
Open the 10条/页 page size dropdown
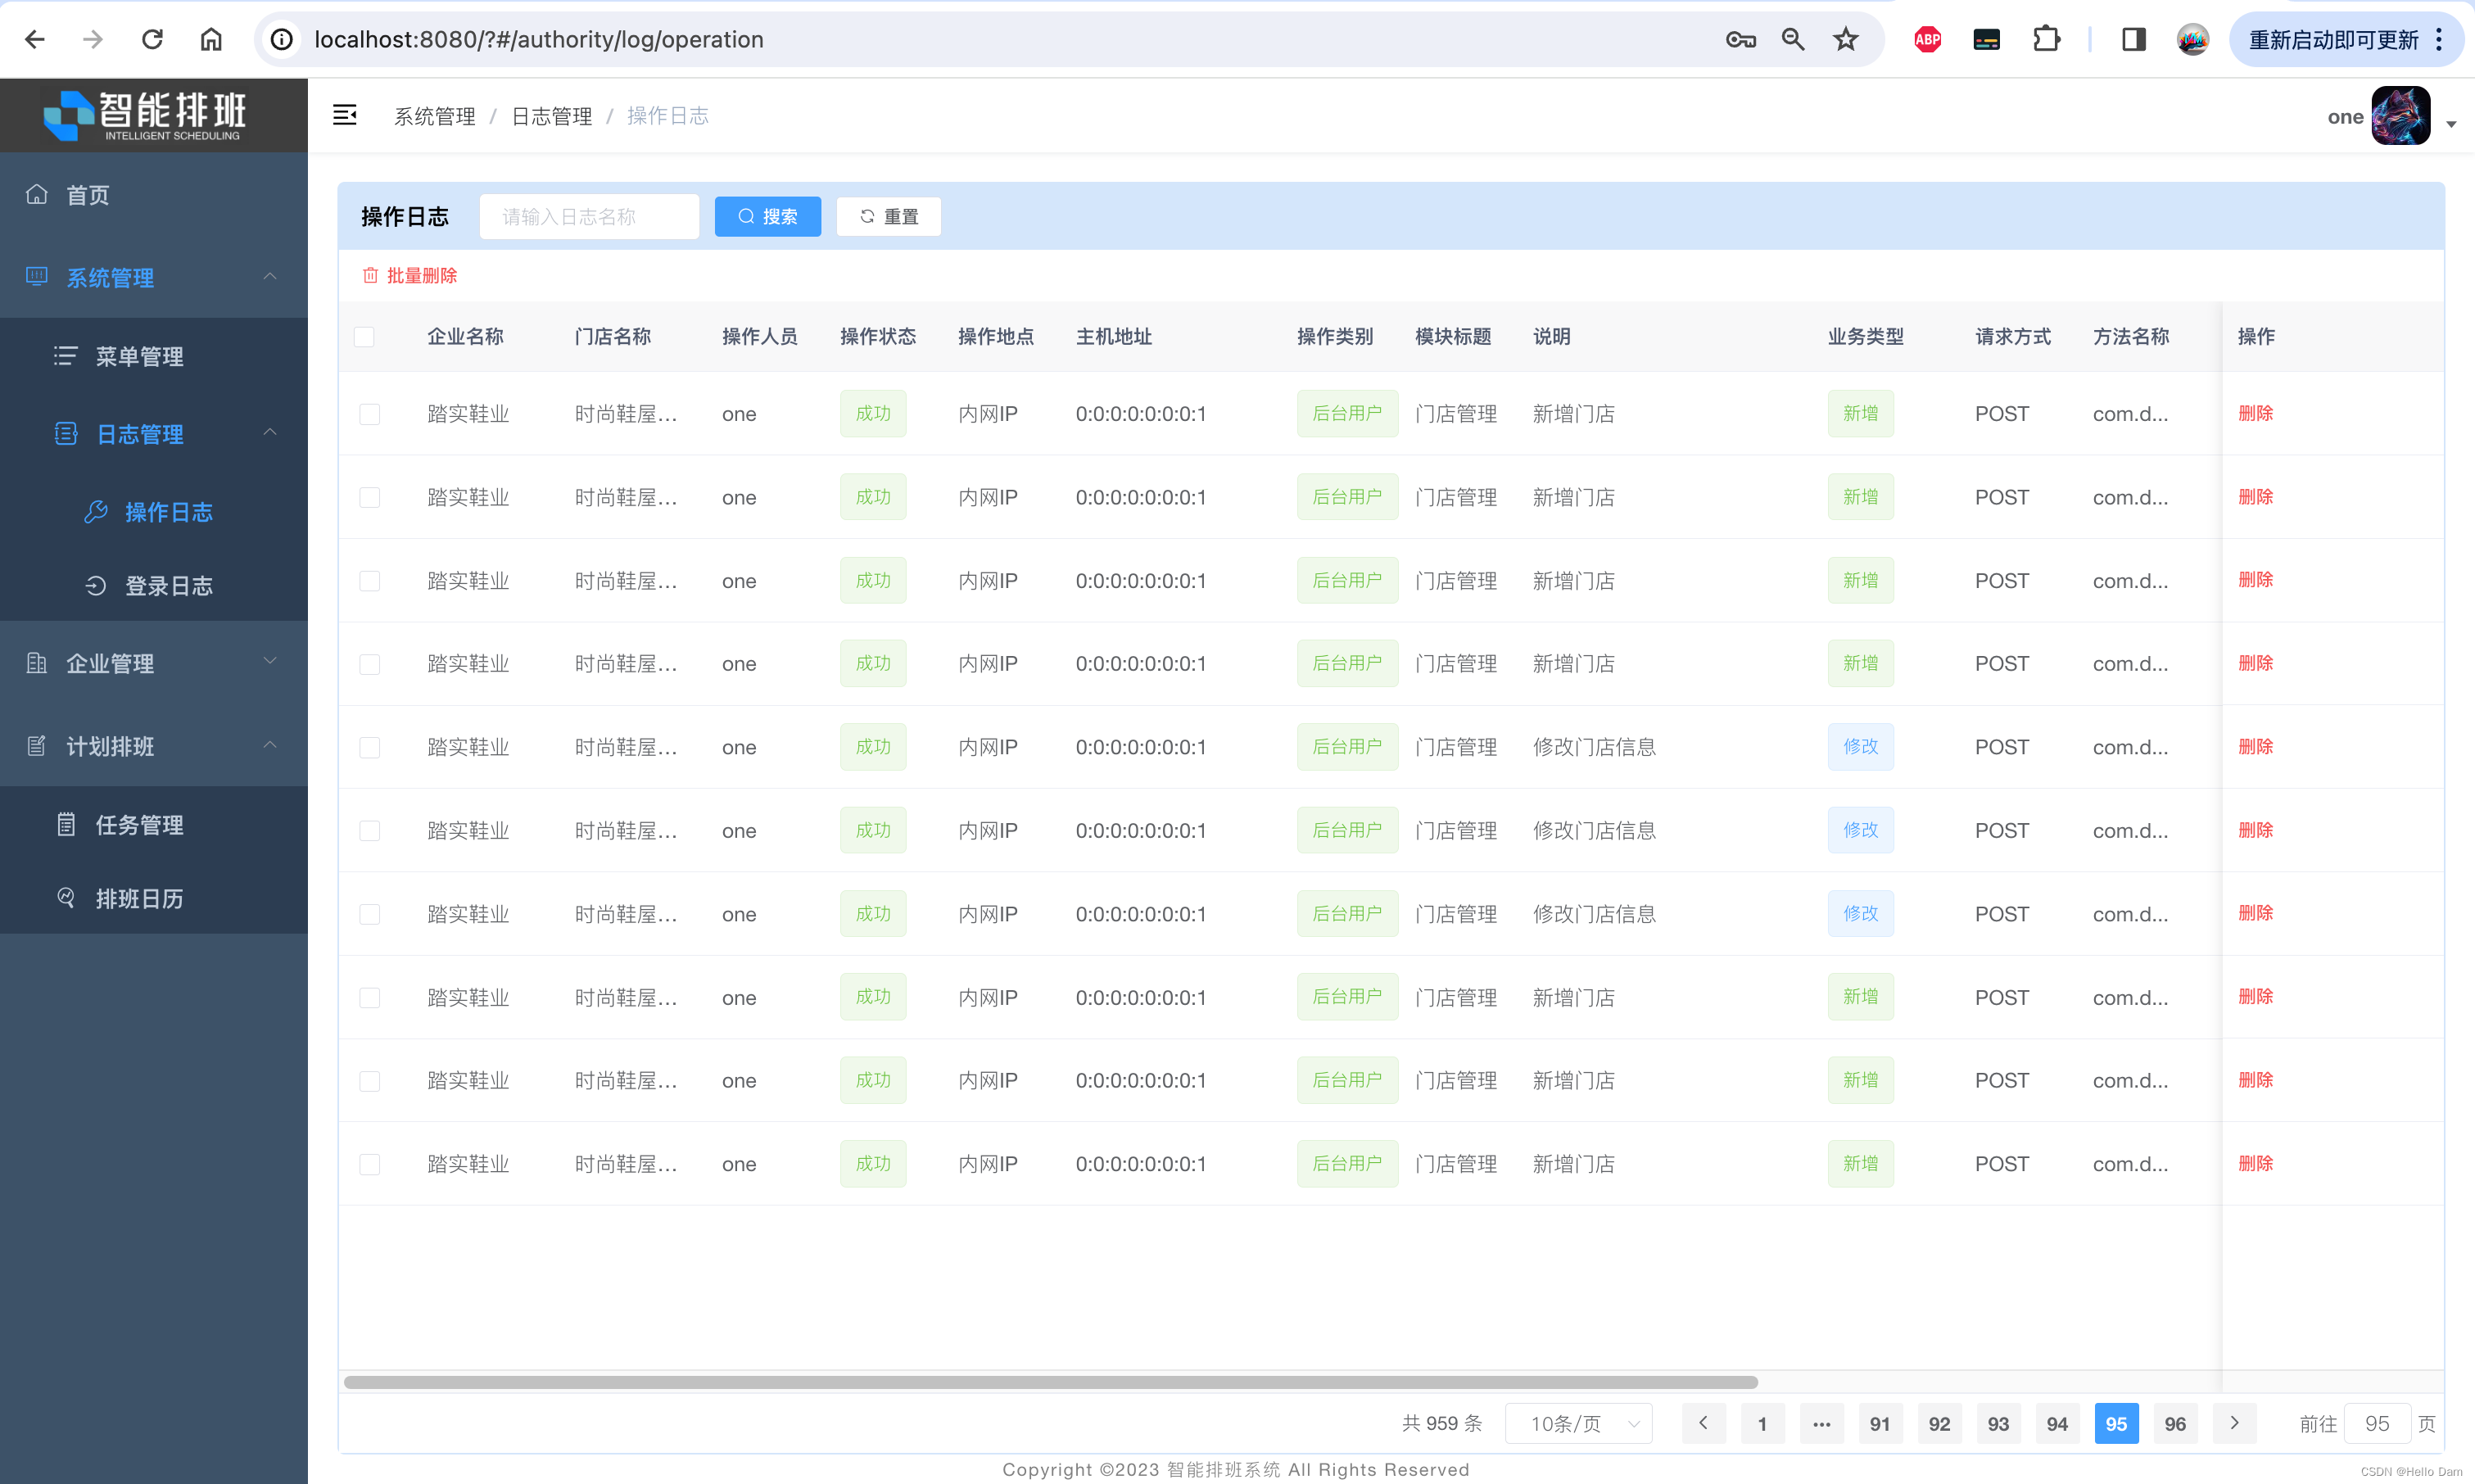pos(1578,1423)
